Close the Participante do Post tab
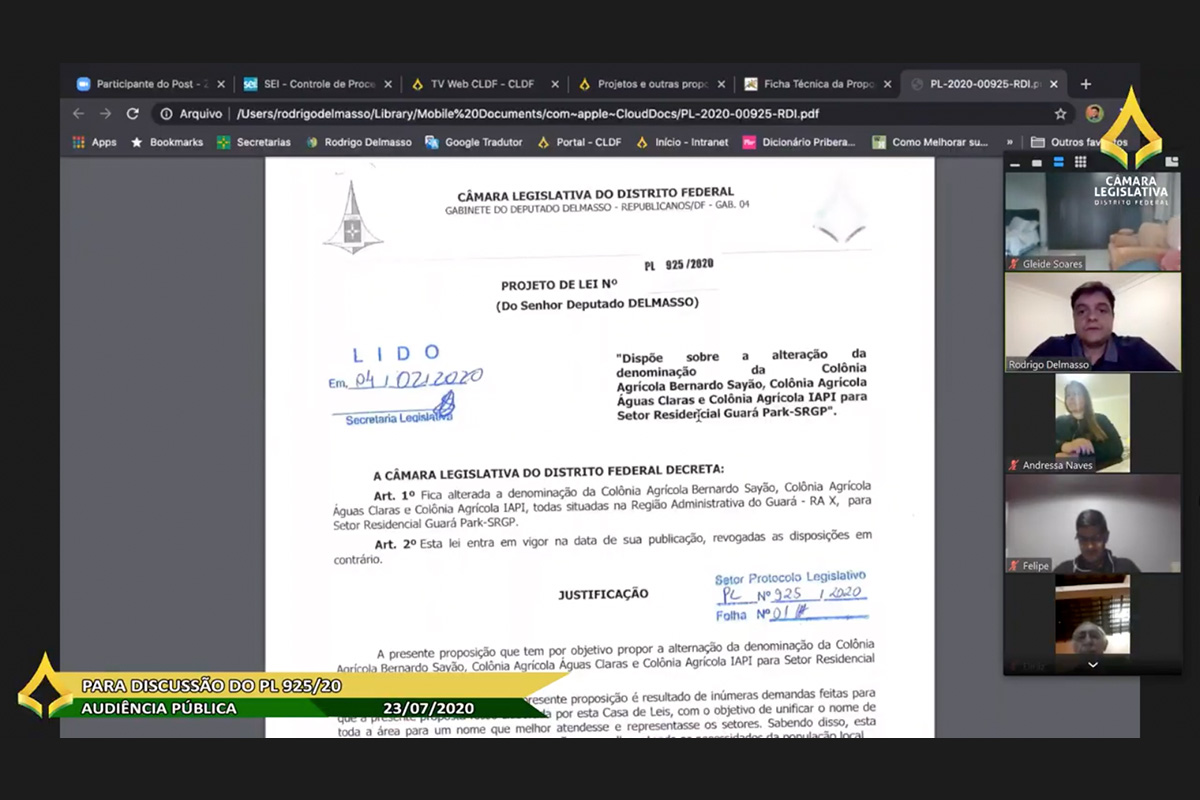This screenshot has width=1200, height=800. 221,84
